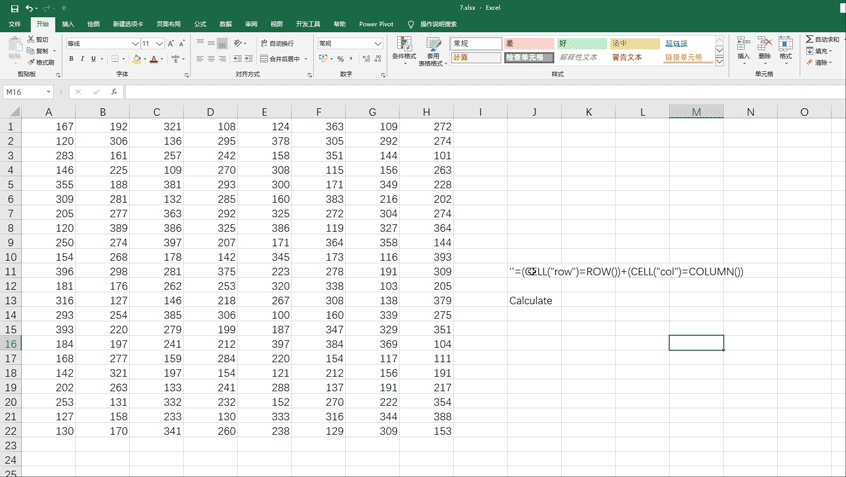846x477 pixels.
Task: Open font color dropdown arrow
Action: tap(162, 59)
